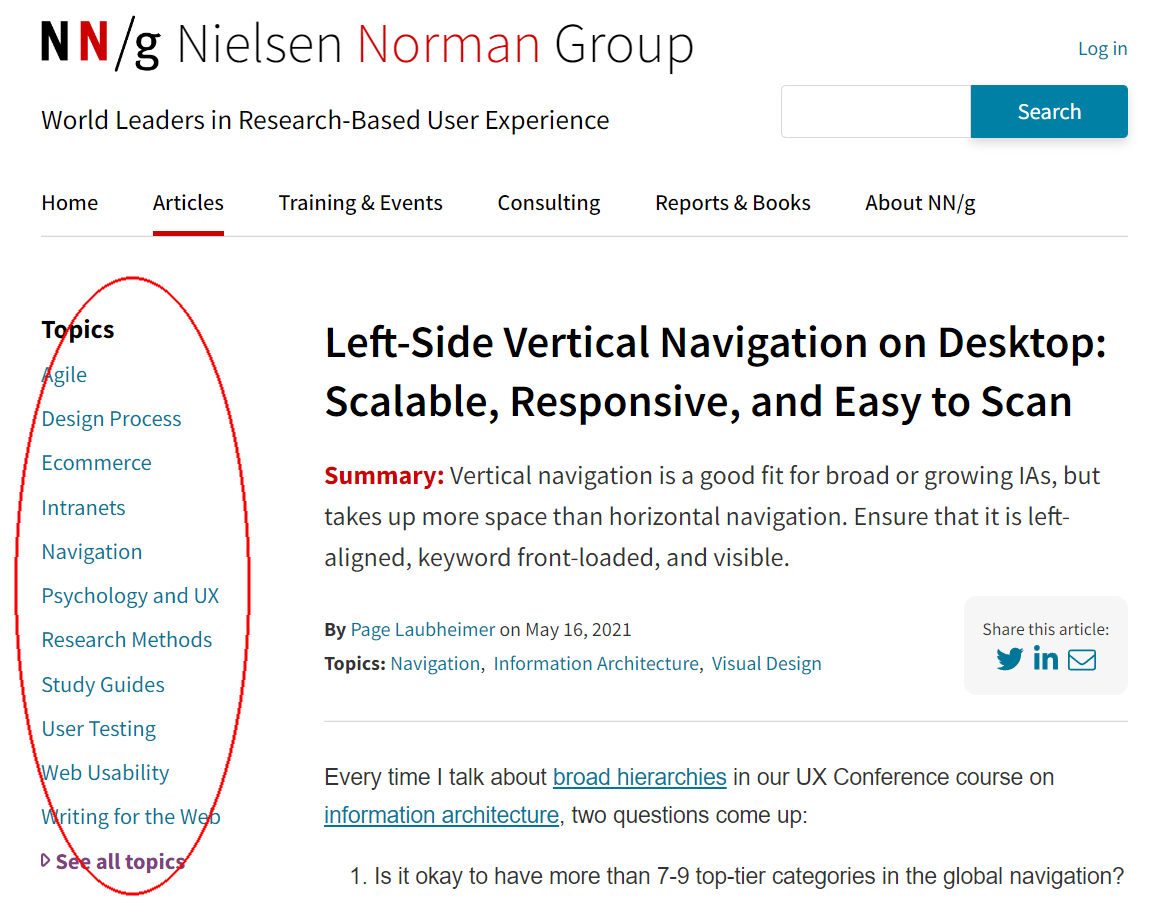Open author Page Laubheimer's link

point(423,630)
